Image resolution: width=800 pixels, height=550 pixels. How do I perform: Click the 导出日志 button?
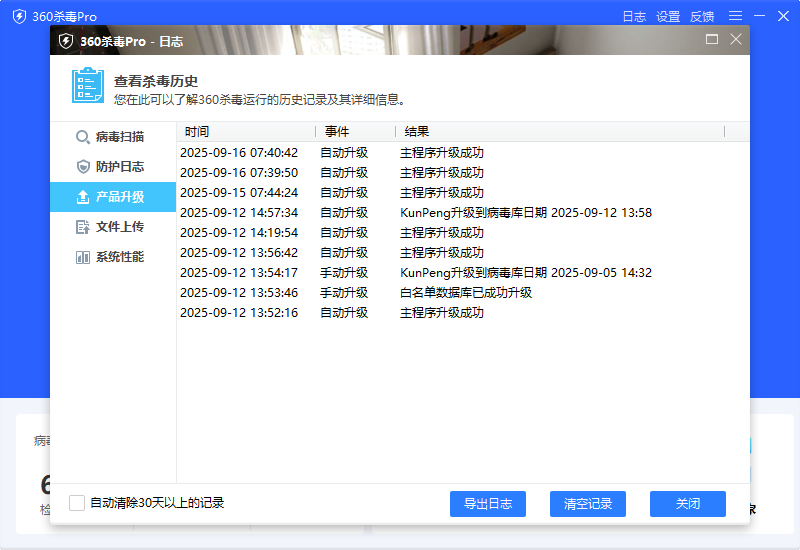[488, 504]
